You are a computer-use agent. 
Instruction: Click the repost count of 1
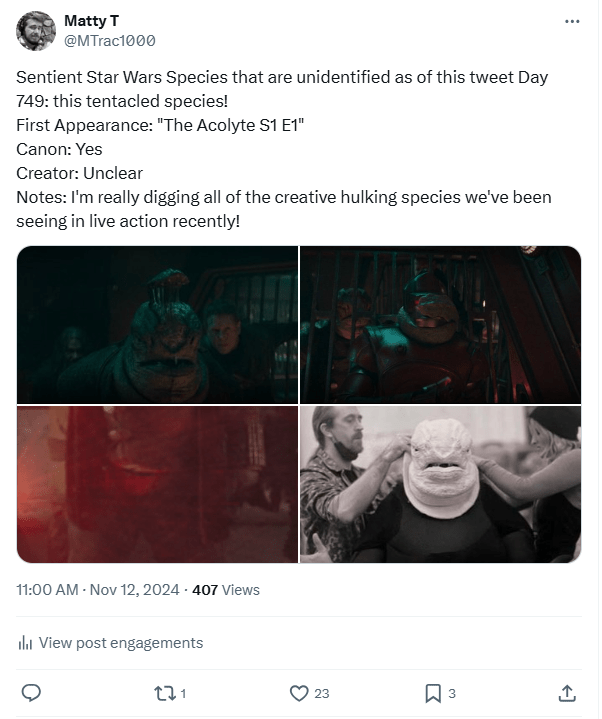(183, 693)
